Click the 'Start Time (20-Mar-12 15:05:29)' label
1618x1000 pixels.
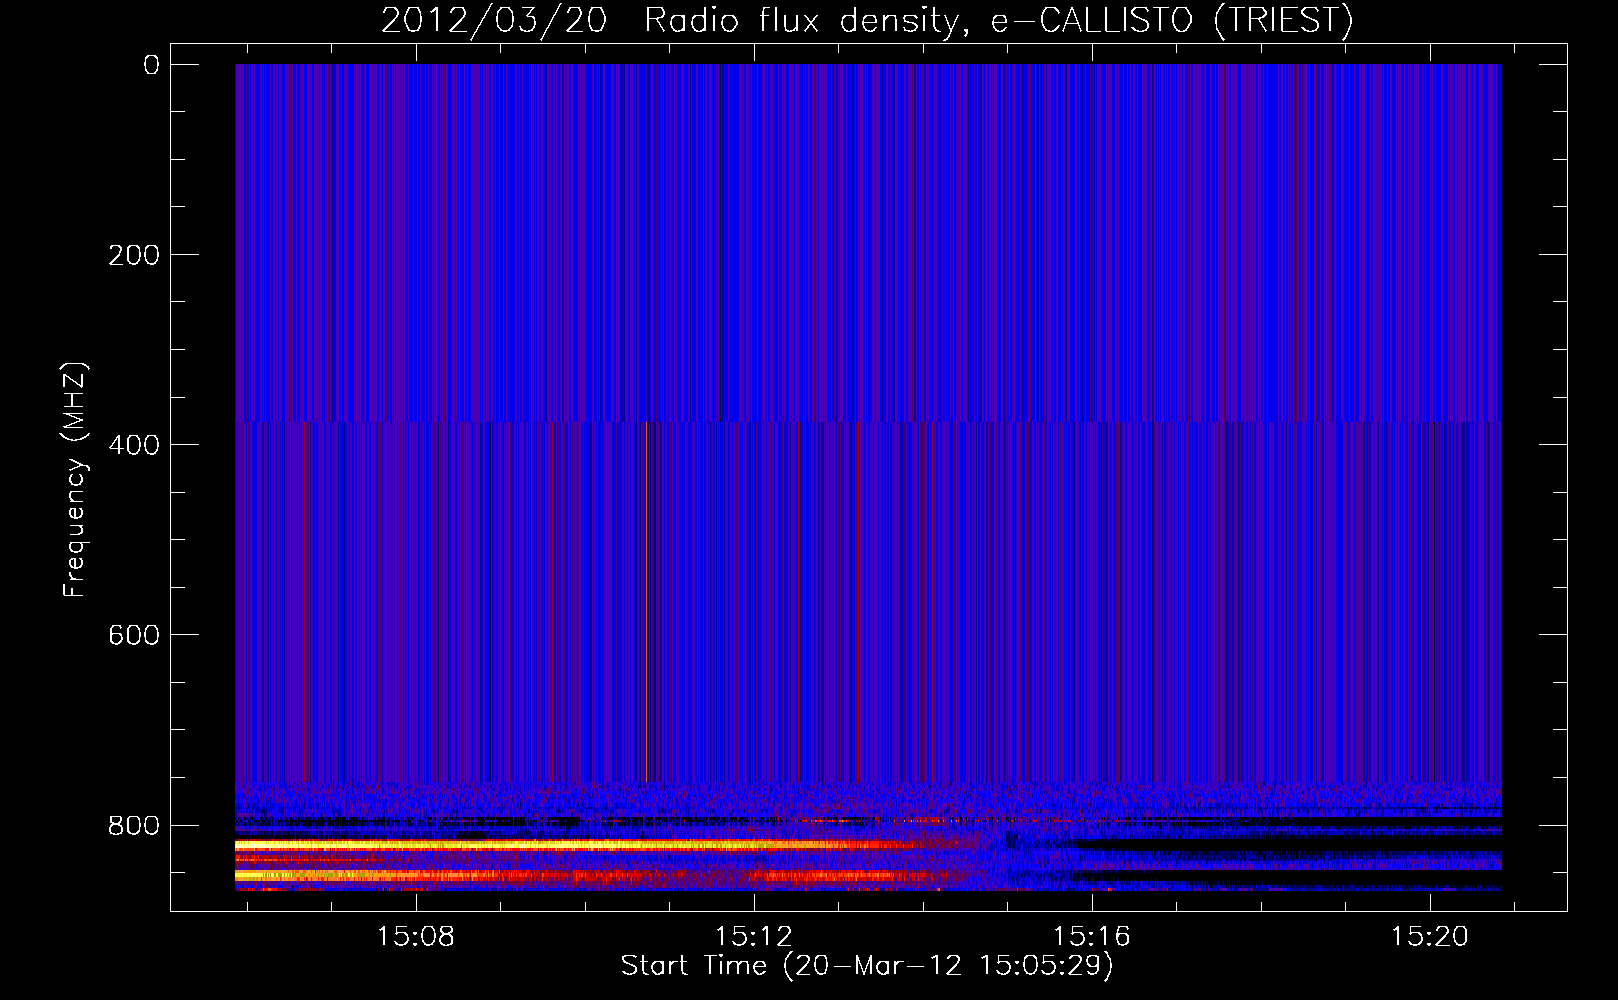click(x=867, y=966)
